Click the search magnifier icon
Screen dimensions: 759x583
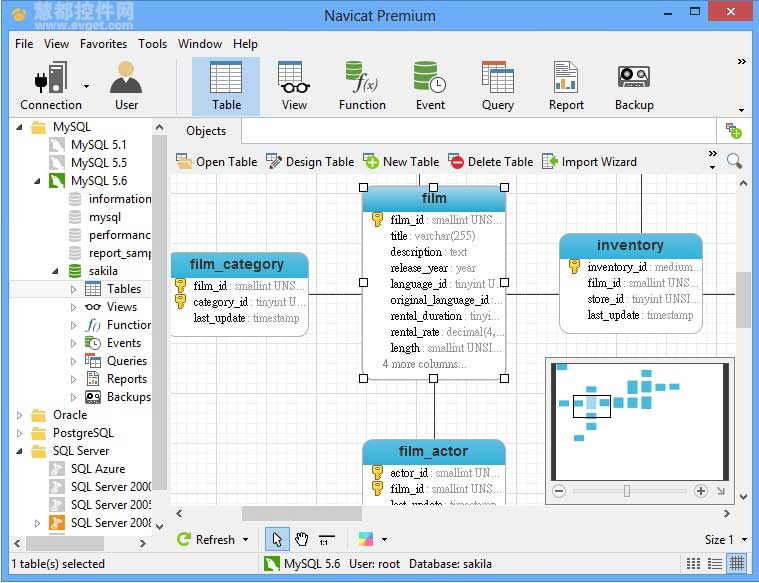[734, 161]
